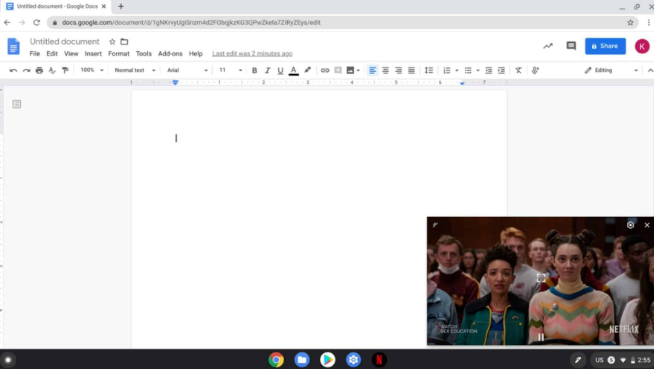Rename the Untitled document title
The image size is (654, 369).
65,42
